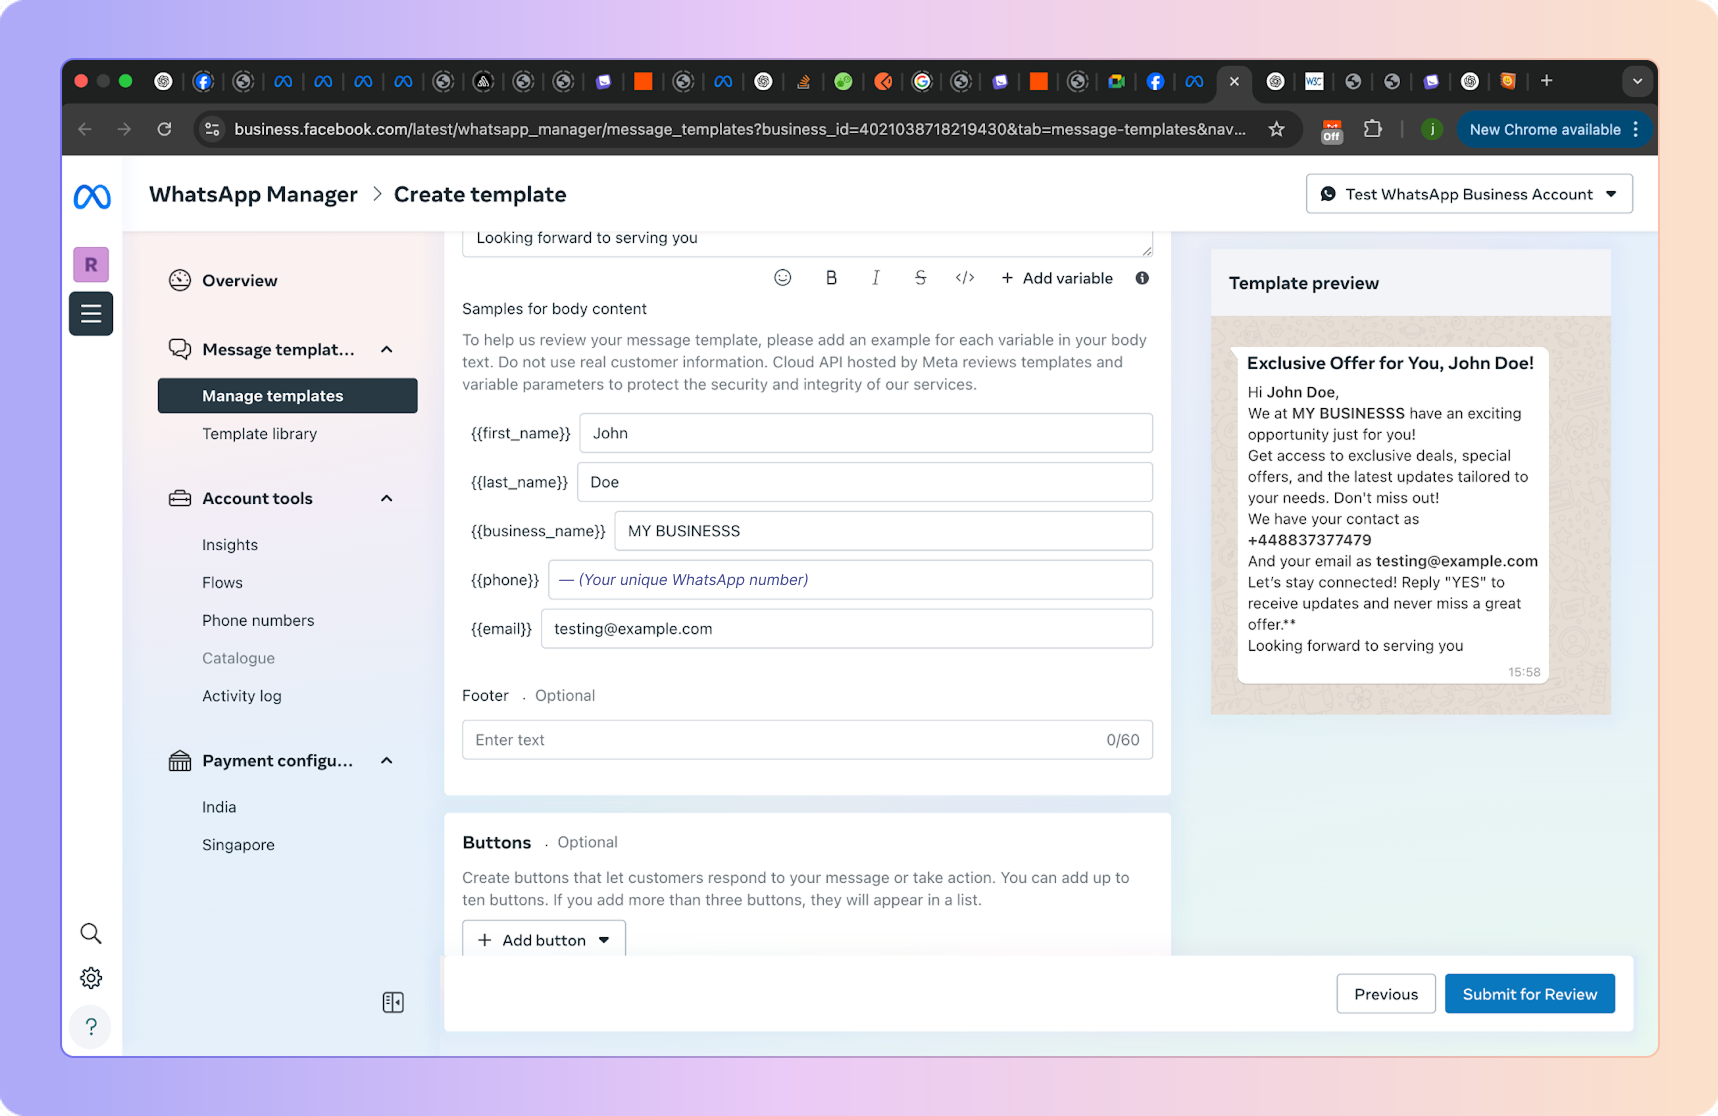The height and width of the screenshot is (1116, 1718).
Task: Close the active browser tab
Action: tap(1234, 81)
